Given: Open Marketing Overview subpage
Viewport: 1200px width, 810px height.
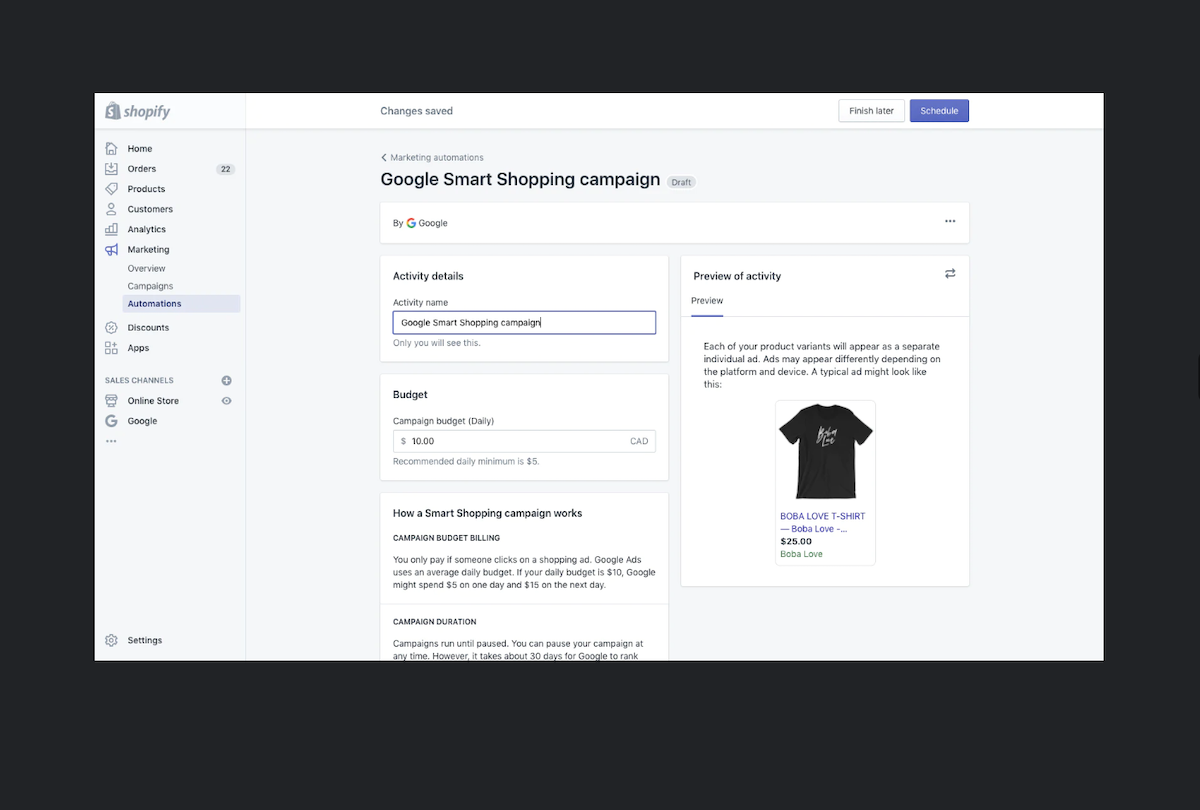Looking at the screenshot, I should pos(146,268).
